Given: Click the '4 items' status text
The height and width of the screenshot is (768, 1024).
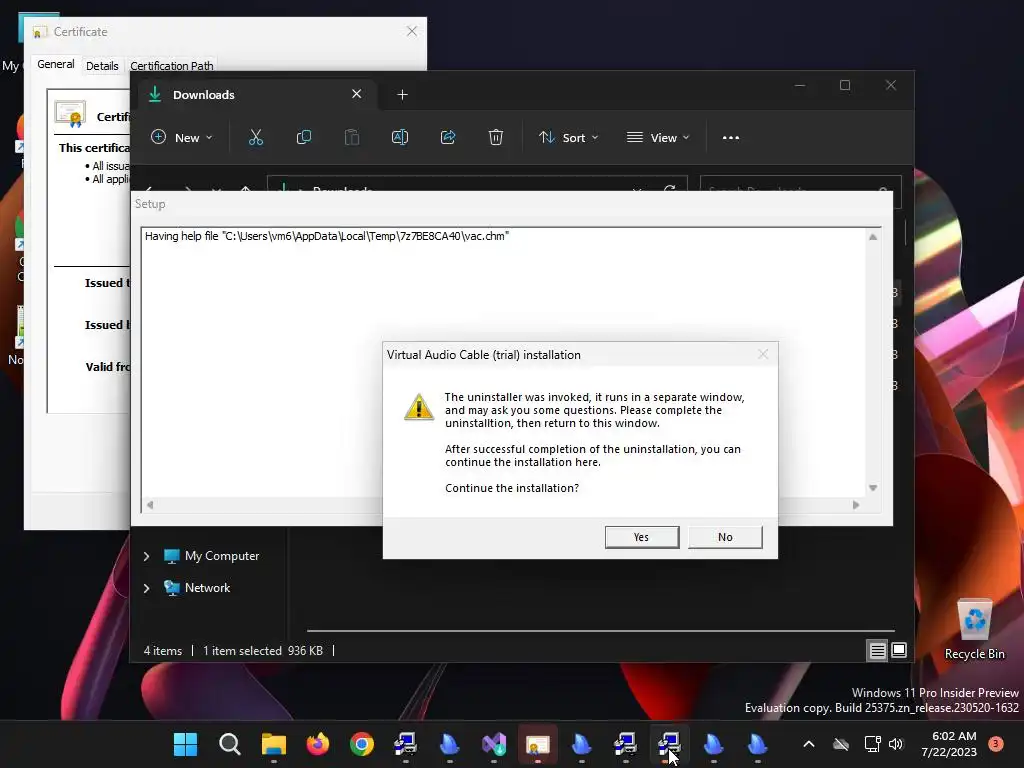Looking at the screenshot, I should click(163, 650).
